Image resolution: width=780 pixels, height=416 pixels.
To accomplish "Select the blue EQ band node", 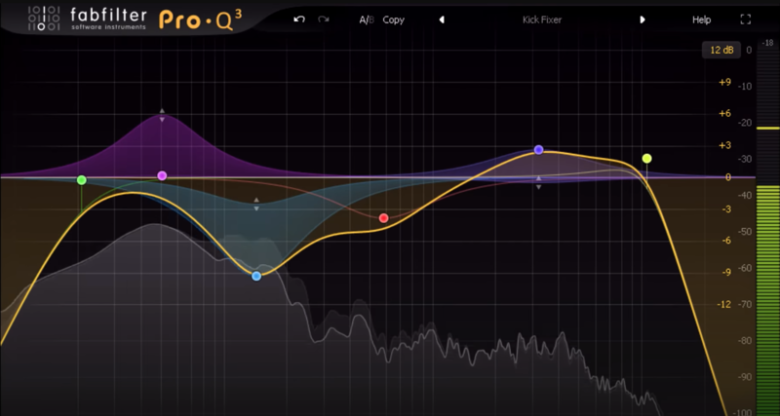I will (256, 276).
